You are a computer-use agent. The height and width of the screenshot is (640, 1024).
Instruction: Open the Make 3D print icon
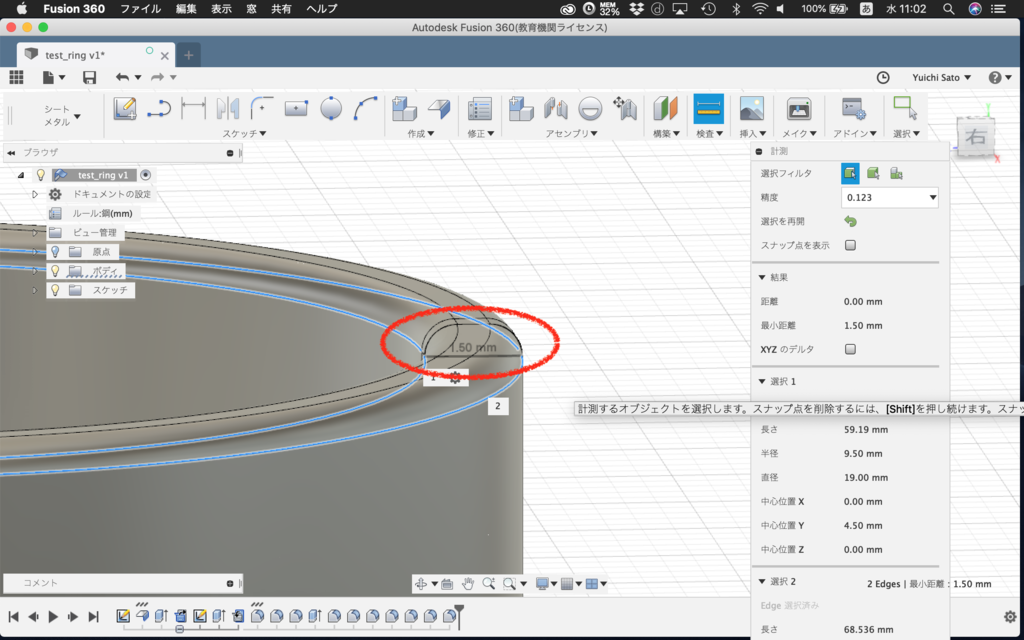click(799, 108)
